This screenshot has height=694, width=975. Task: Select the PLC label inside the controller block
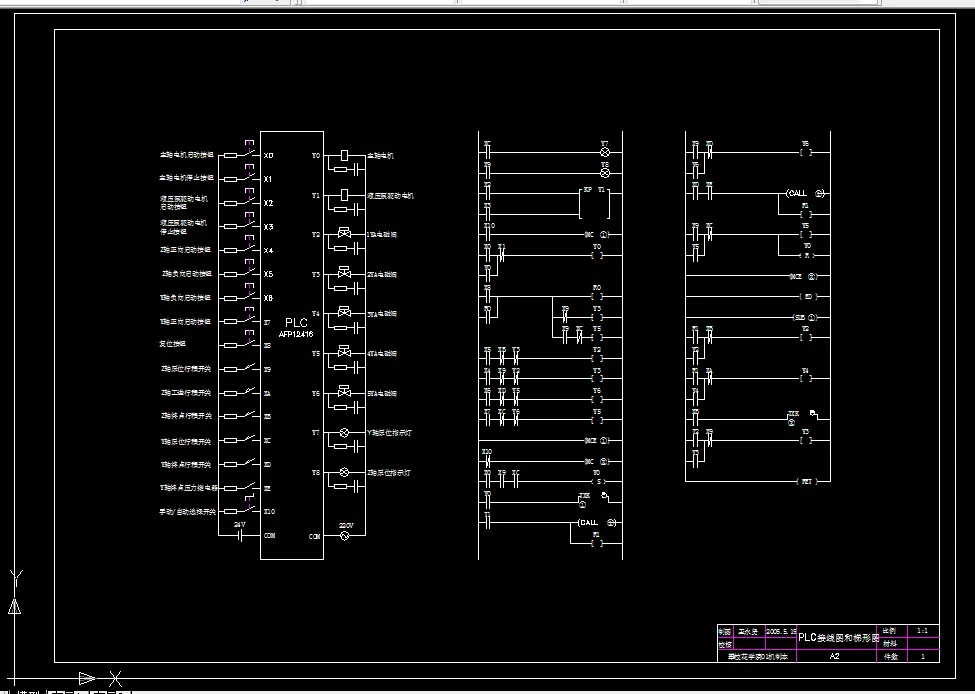pyautogui.click(x=296, y=323)
